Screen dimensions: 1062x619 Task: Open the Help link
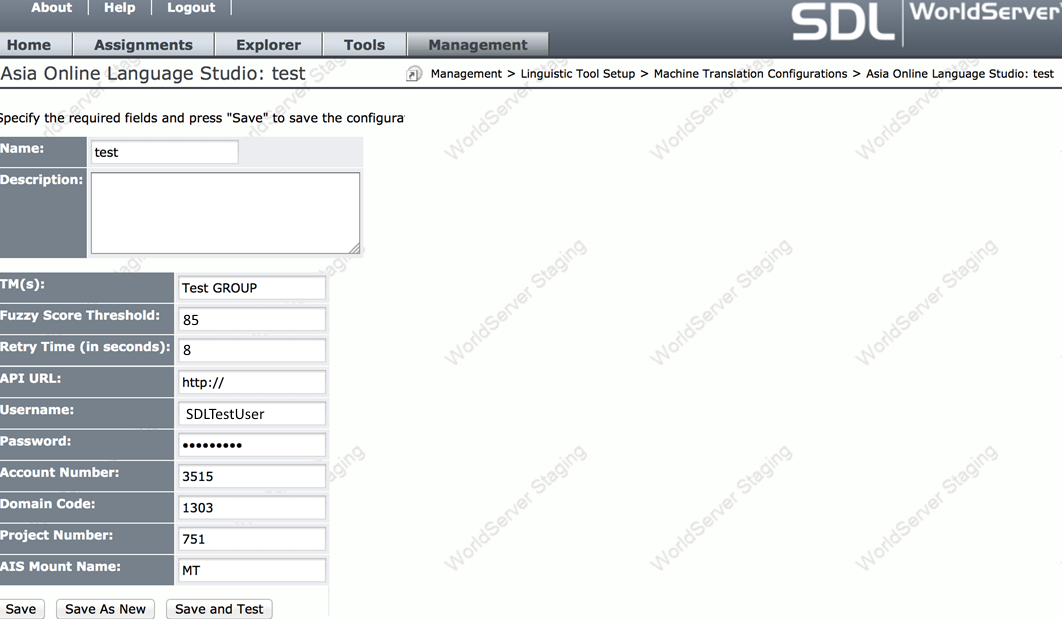click(x=119, y=7)
